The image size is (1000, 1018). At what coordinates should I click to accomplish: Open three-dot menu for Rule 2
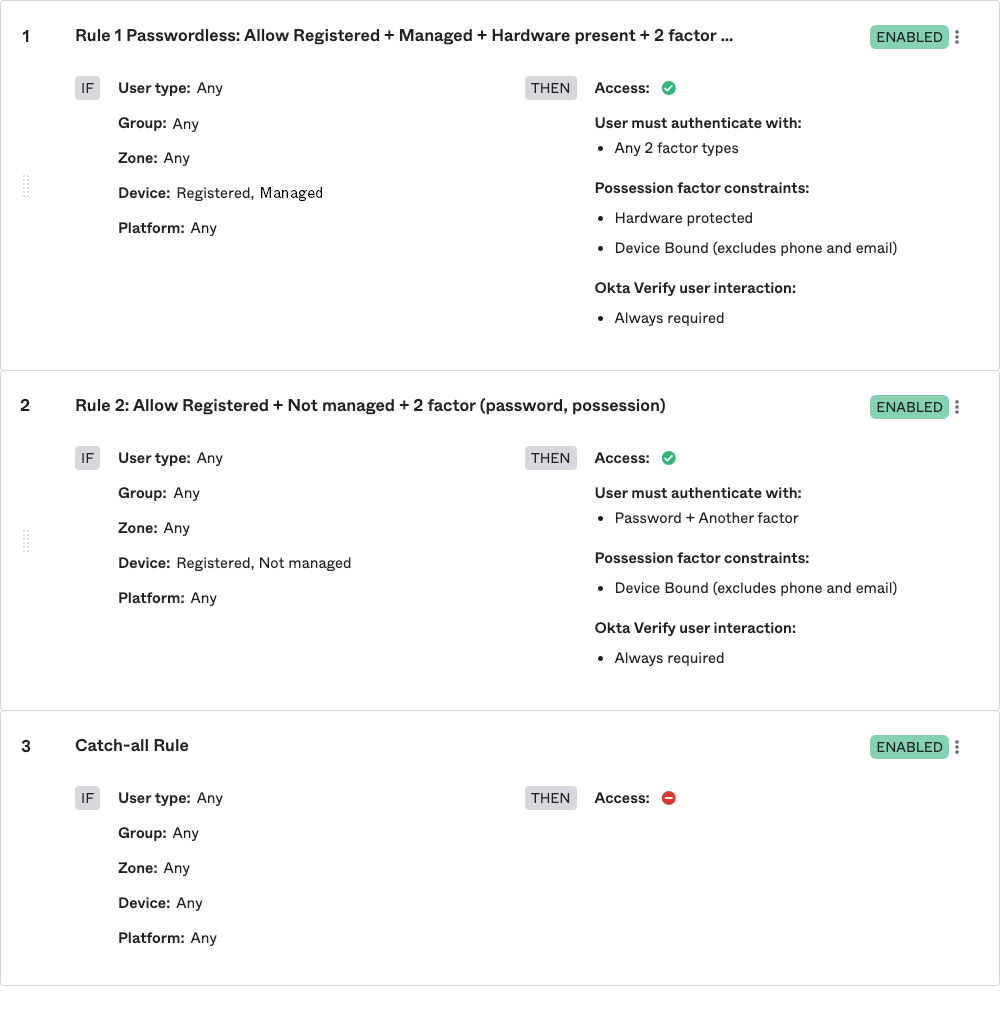[957, 407]
